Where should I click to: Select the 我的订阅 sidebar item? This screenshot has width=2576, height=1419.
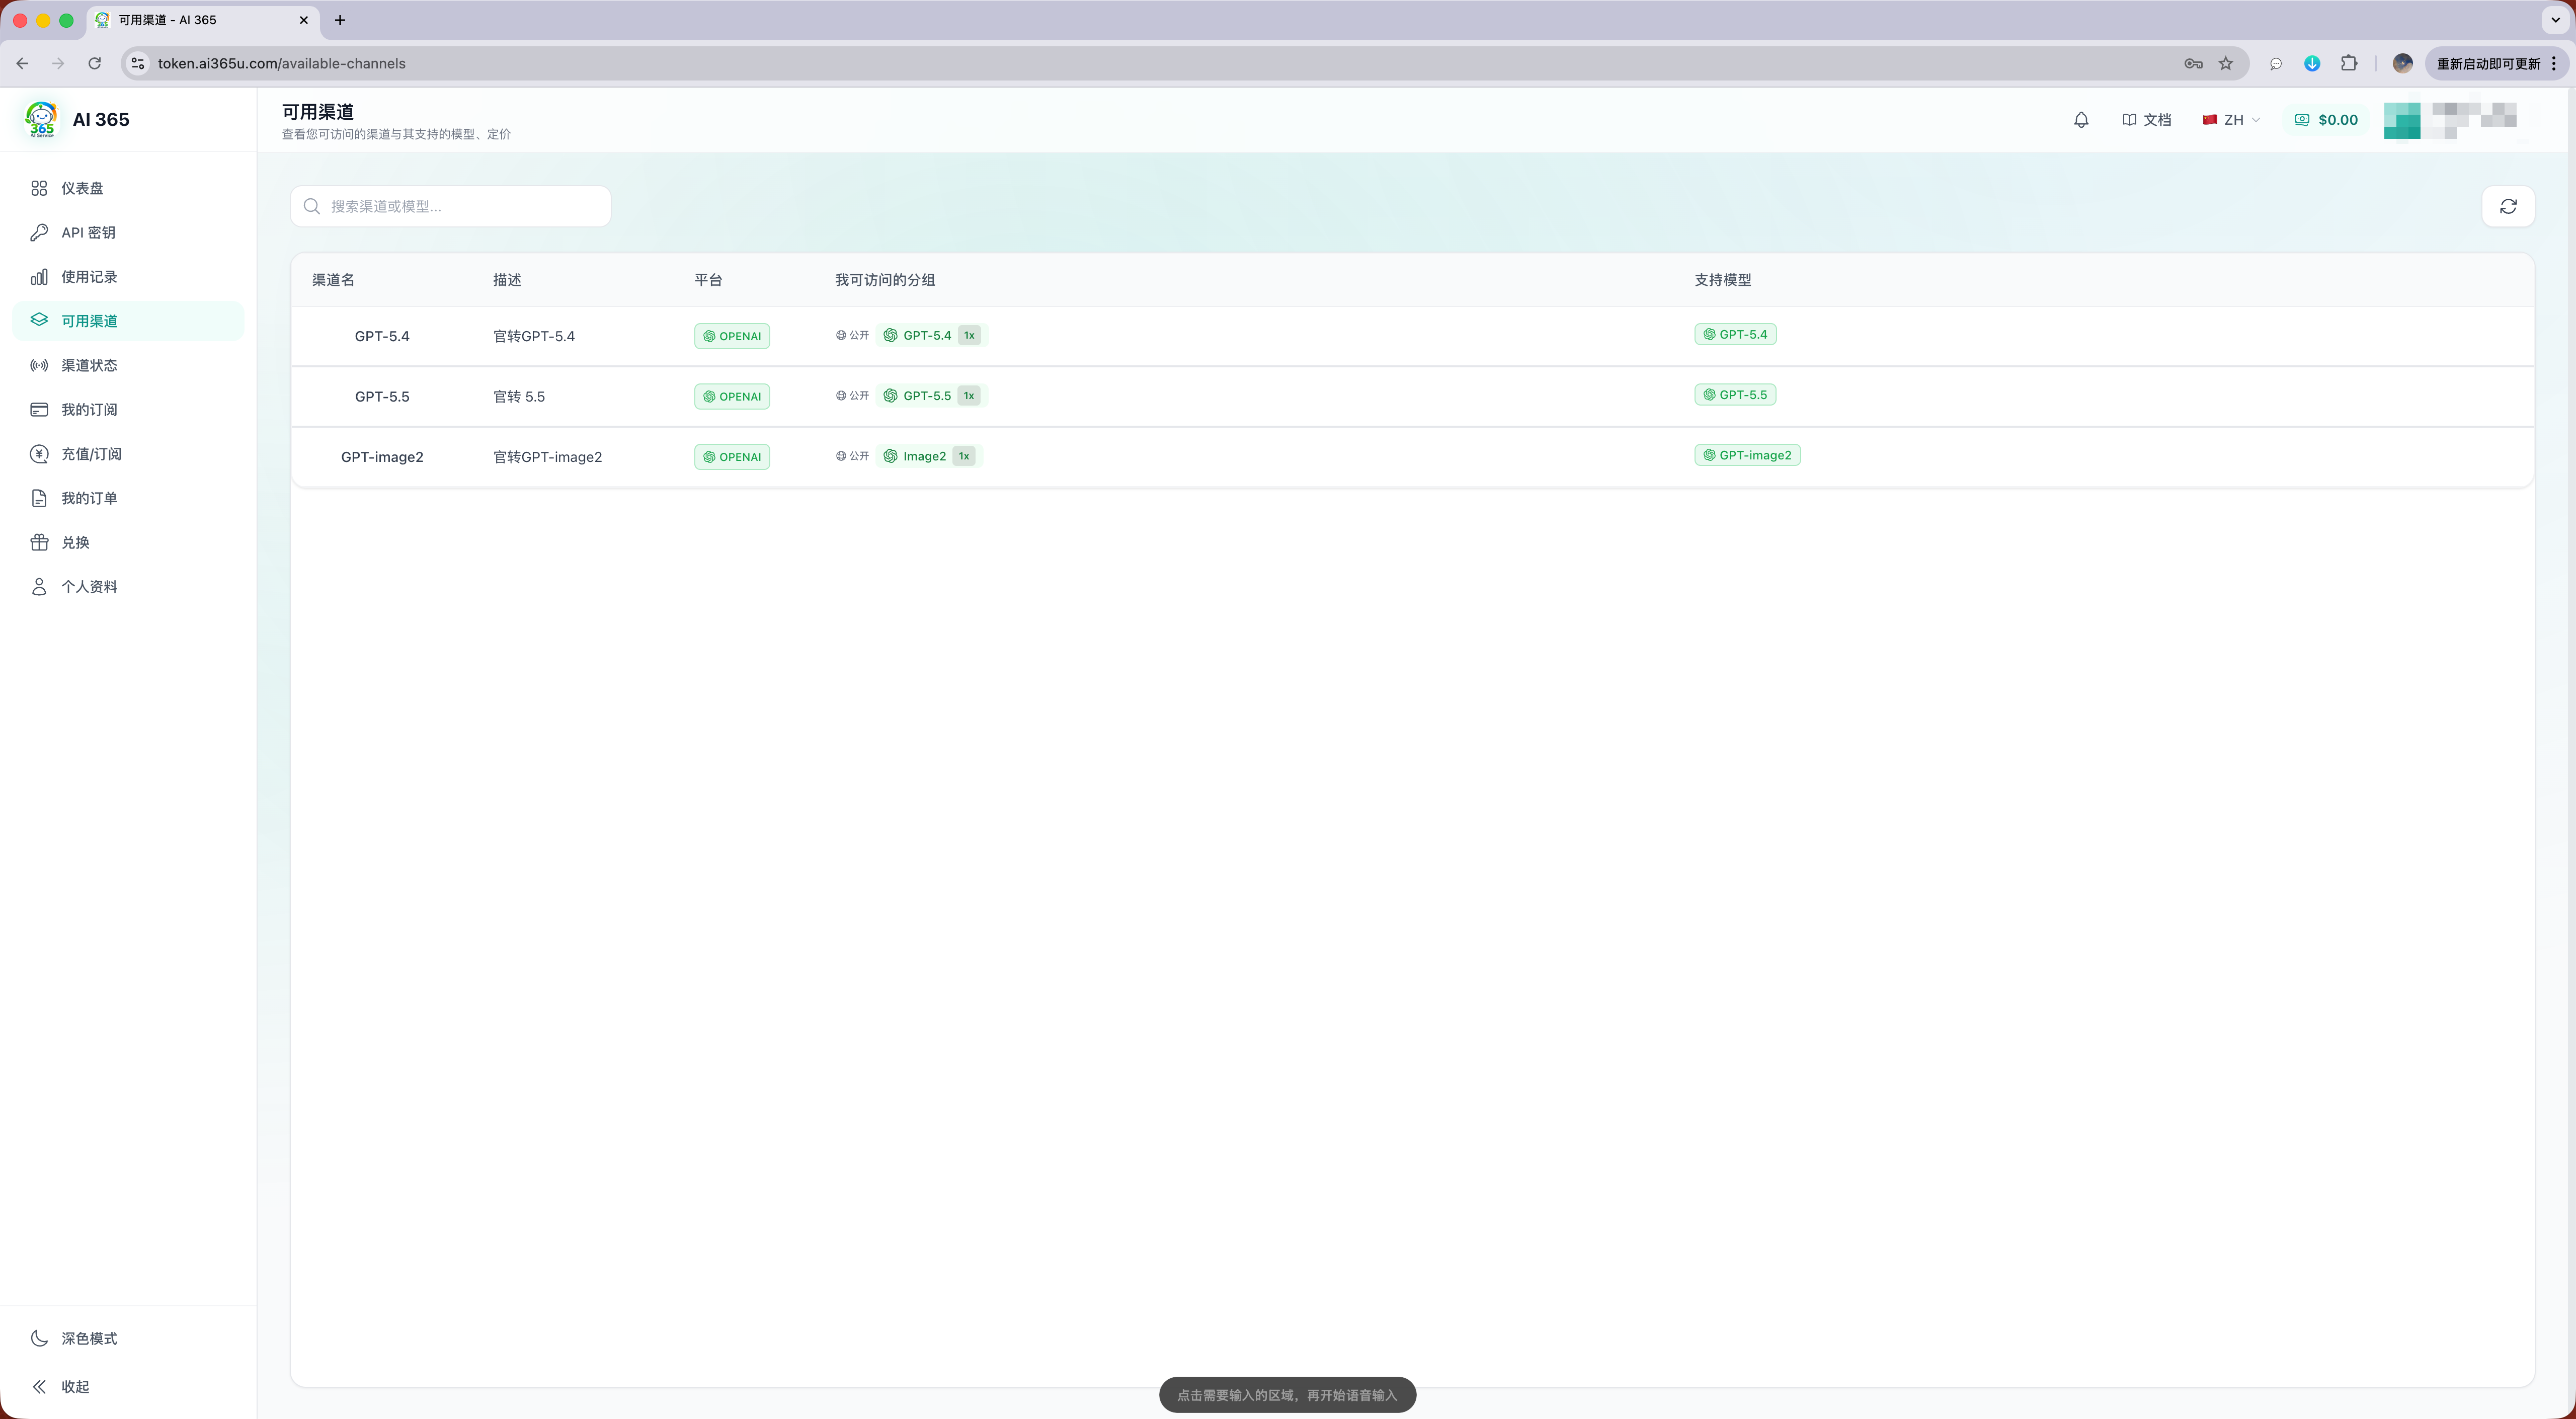(x=128, y=409)
